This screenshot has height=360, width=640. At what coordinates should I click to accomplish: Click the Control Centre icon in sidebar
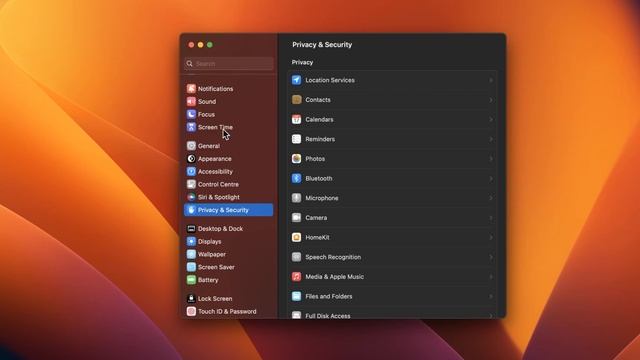[x=191, y=184]
